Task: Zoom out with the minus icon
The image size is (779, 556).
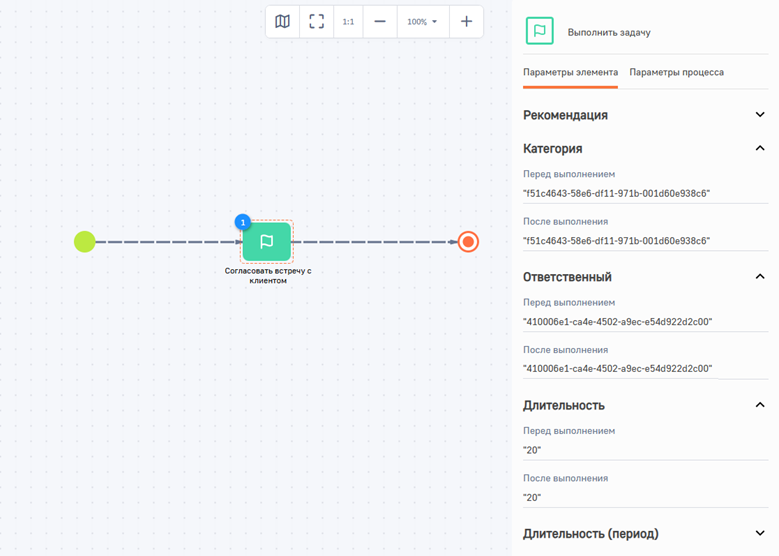Action: click(380, 21)
